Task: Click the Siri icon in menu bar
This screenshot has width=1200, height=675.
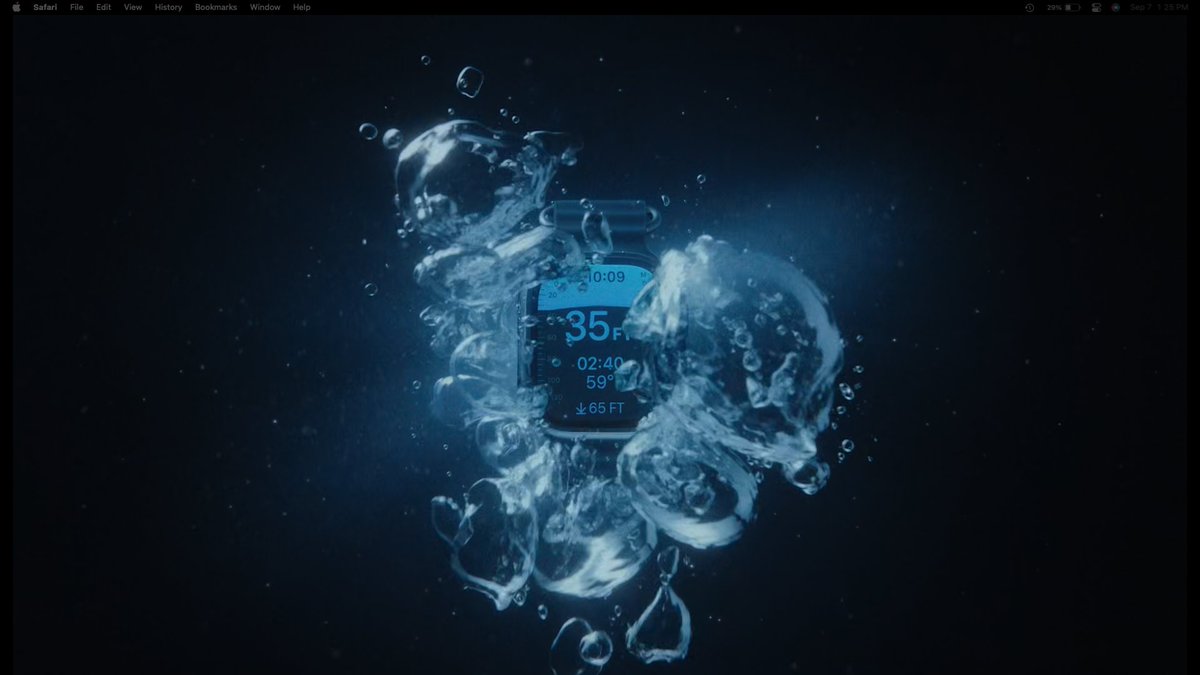Action: point(1115,7)
